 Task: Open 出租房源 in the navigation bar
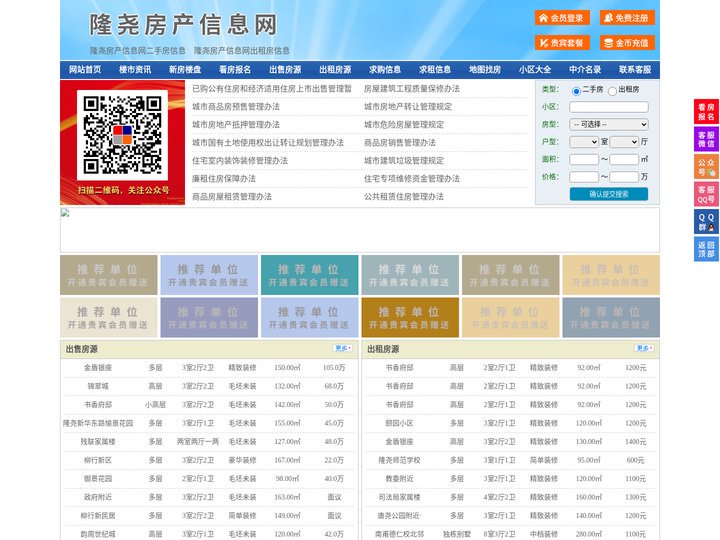click(x=335, y=70)
